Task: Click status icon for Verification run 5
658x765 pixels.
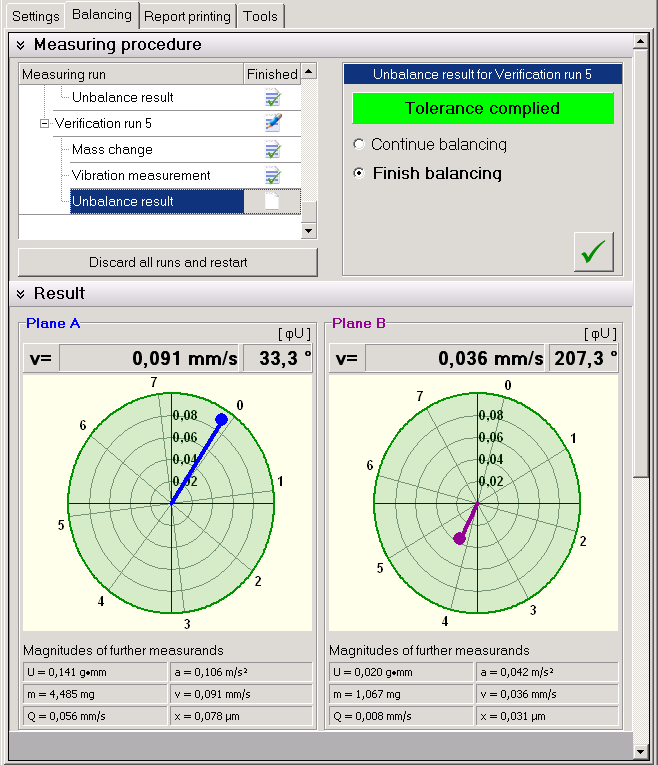Action: click(272, 123)
